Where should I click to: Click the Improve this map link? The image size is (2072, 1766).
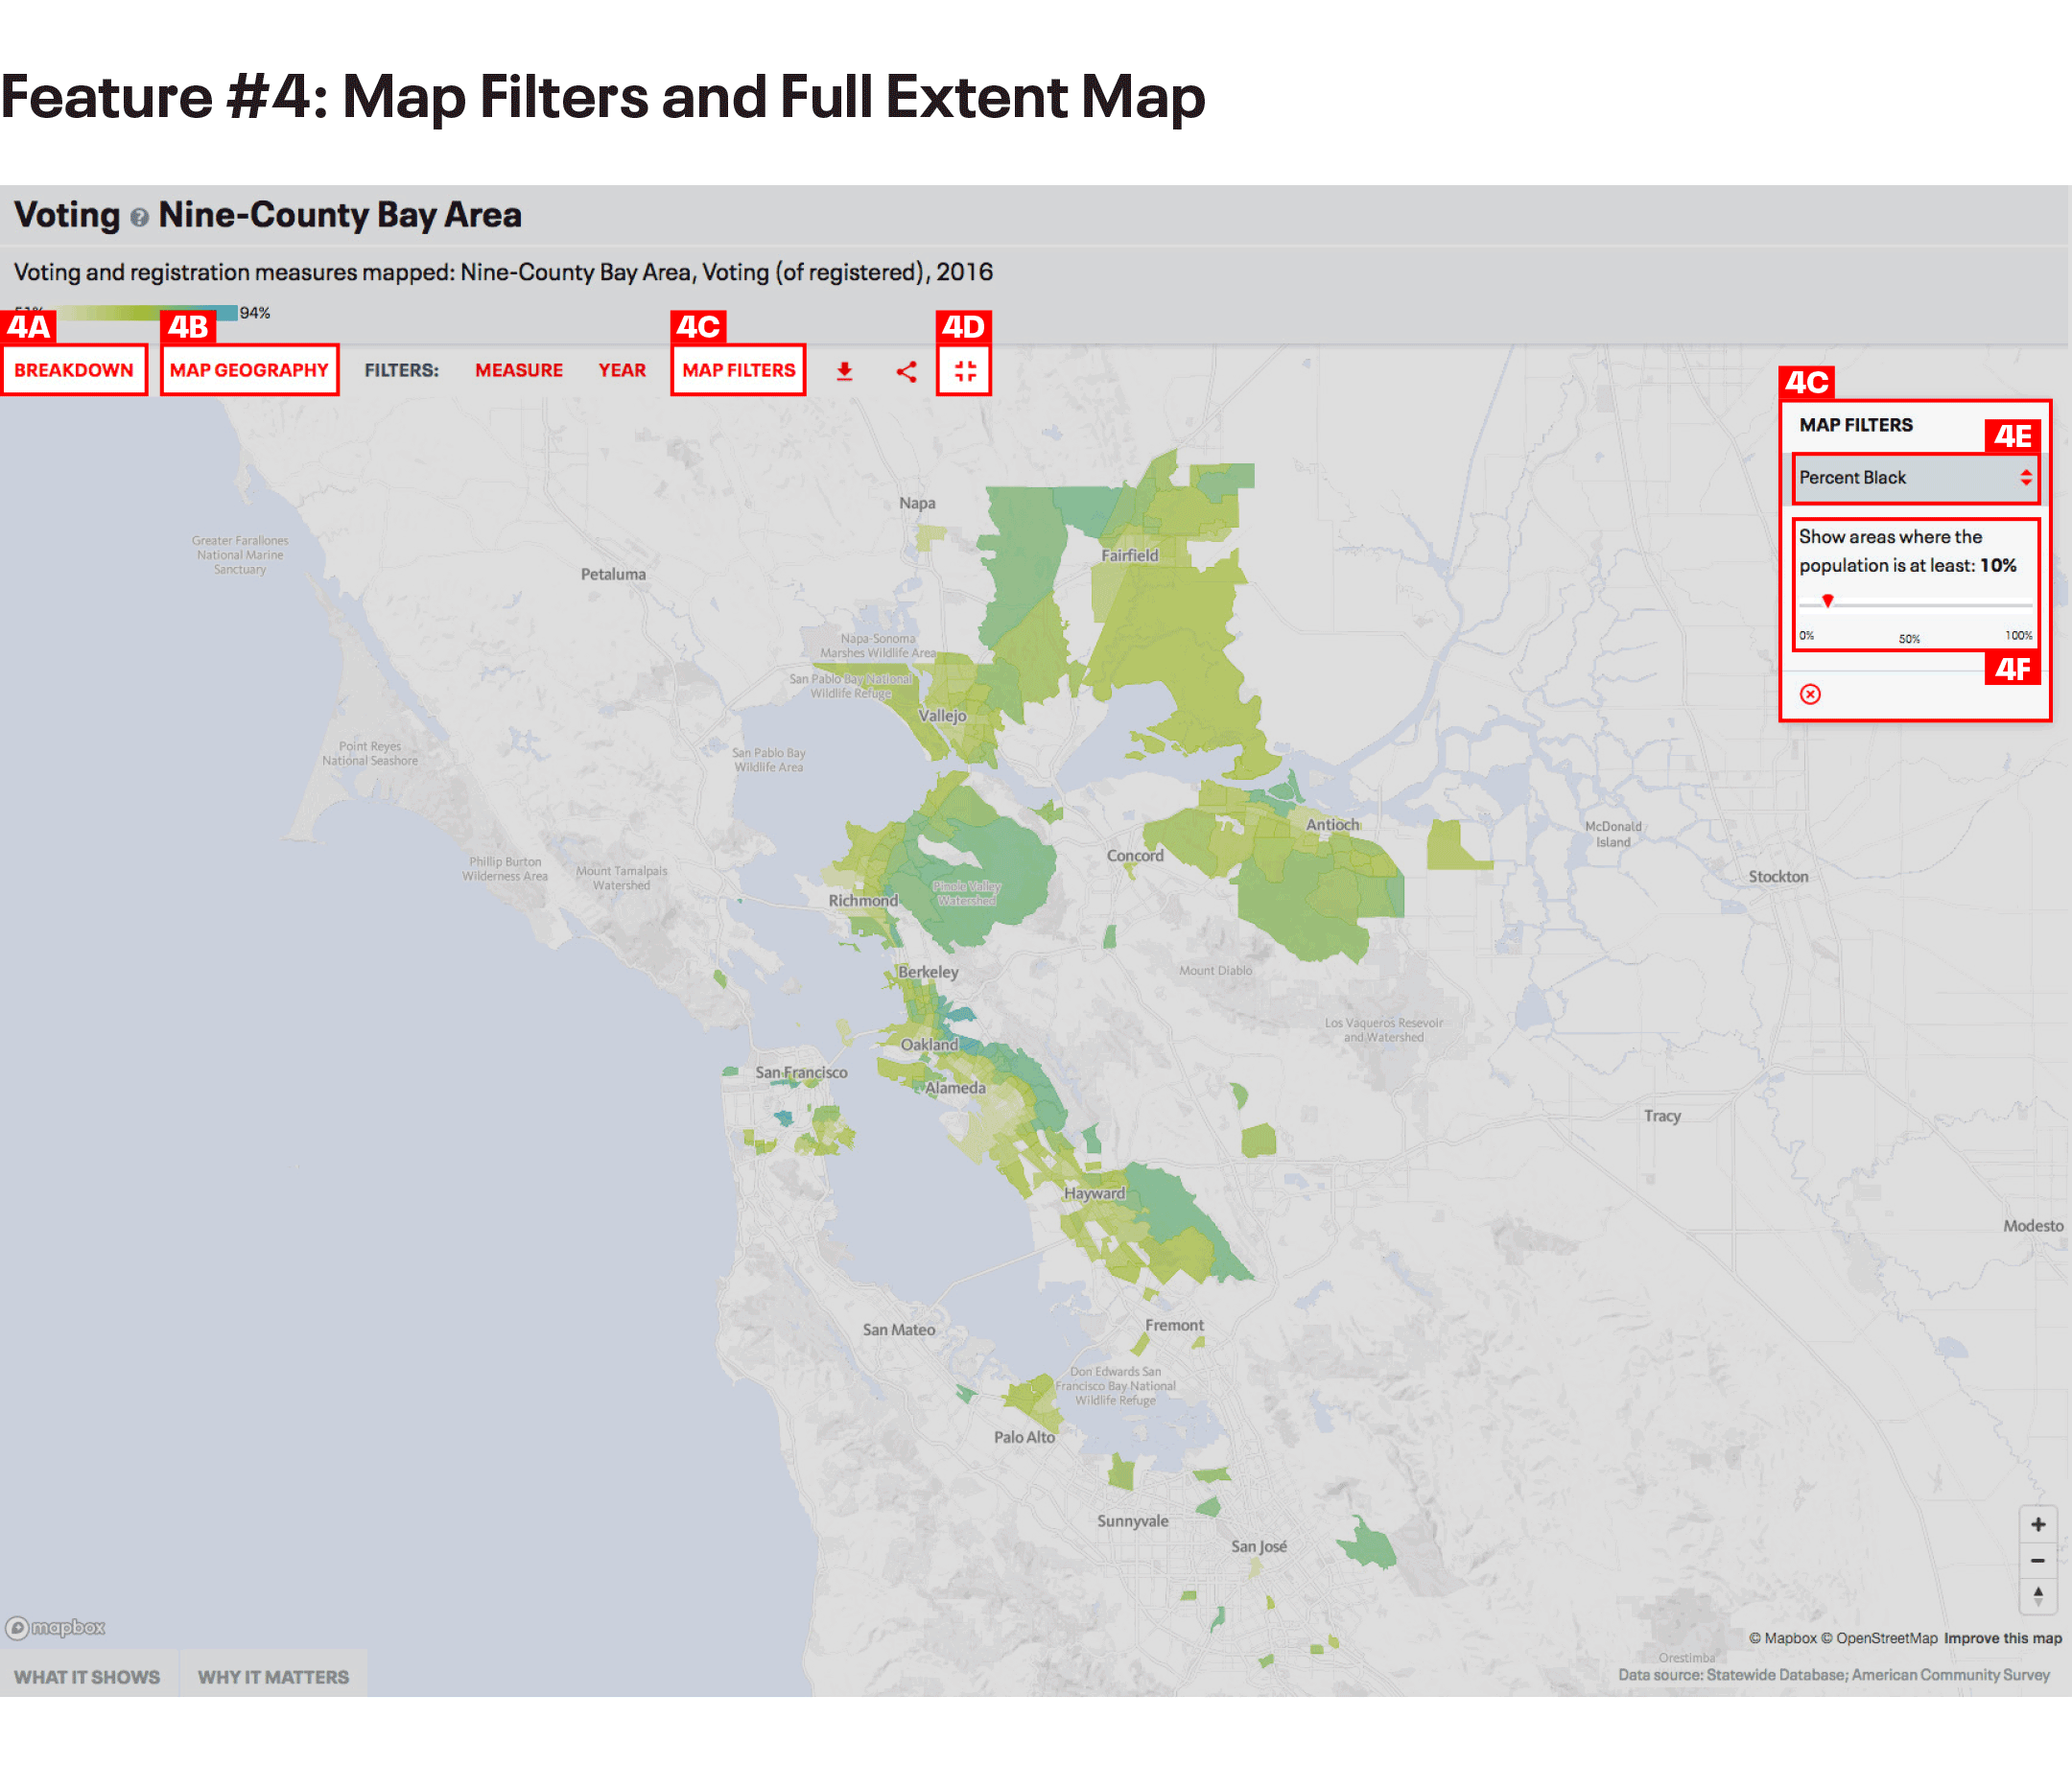coord(2001,1638)
